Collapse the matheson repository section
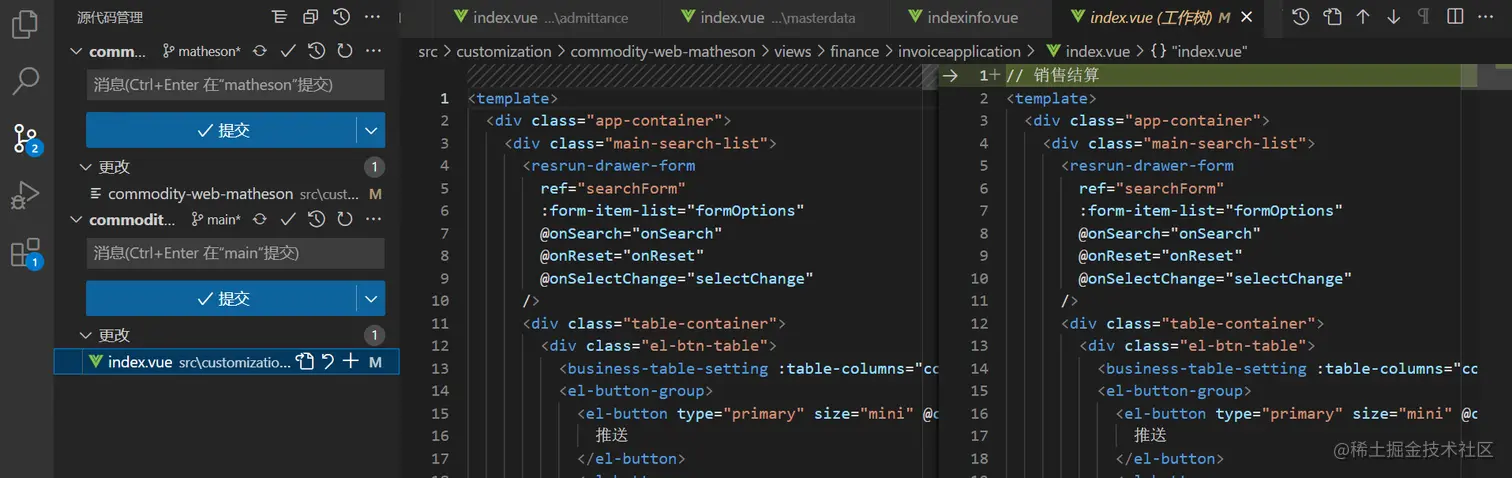 tap(76, 51)
